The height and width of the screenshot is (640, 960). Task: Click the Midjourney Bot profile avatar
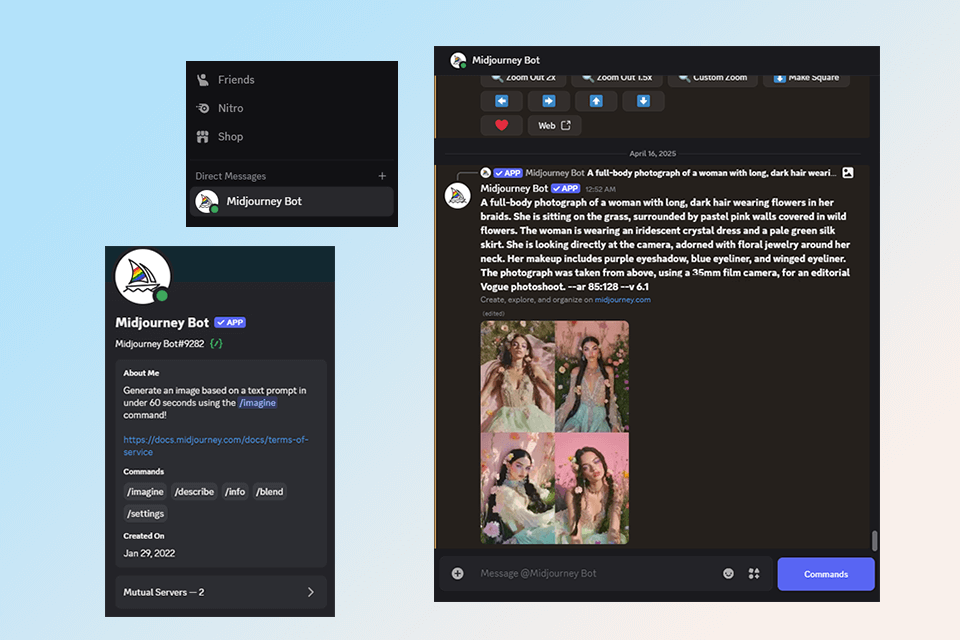click(143, 276)
